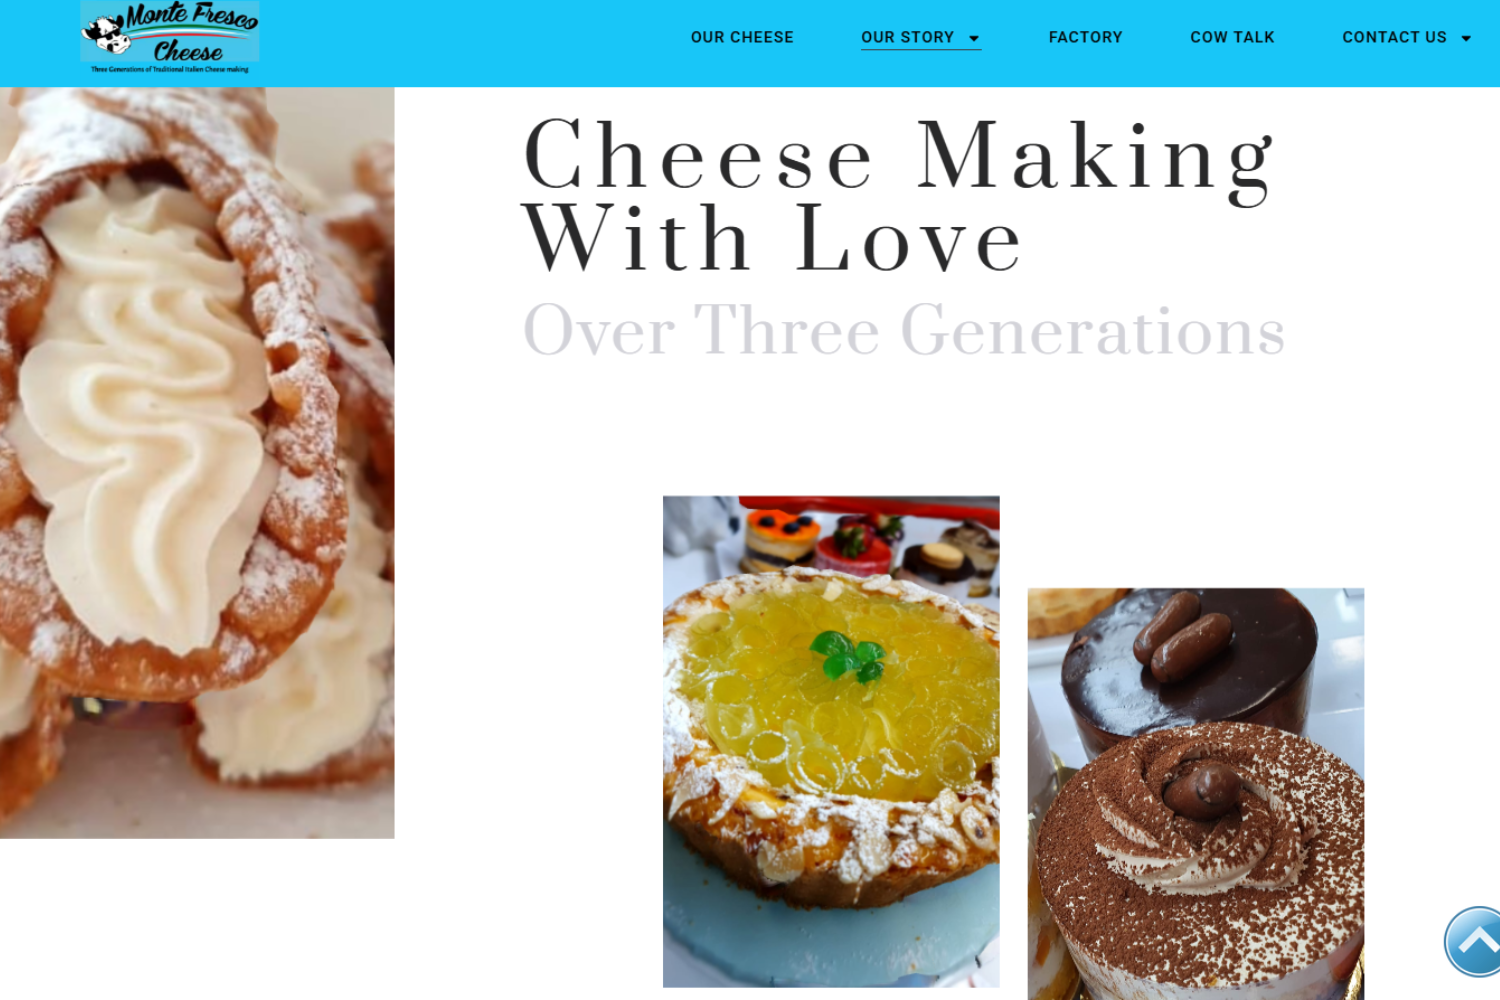Click the round scroll-to-top arrow button

pos(1473,941)
